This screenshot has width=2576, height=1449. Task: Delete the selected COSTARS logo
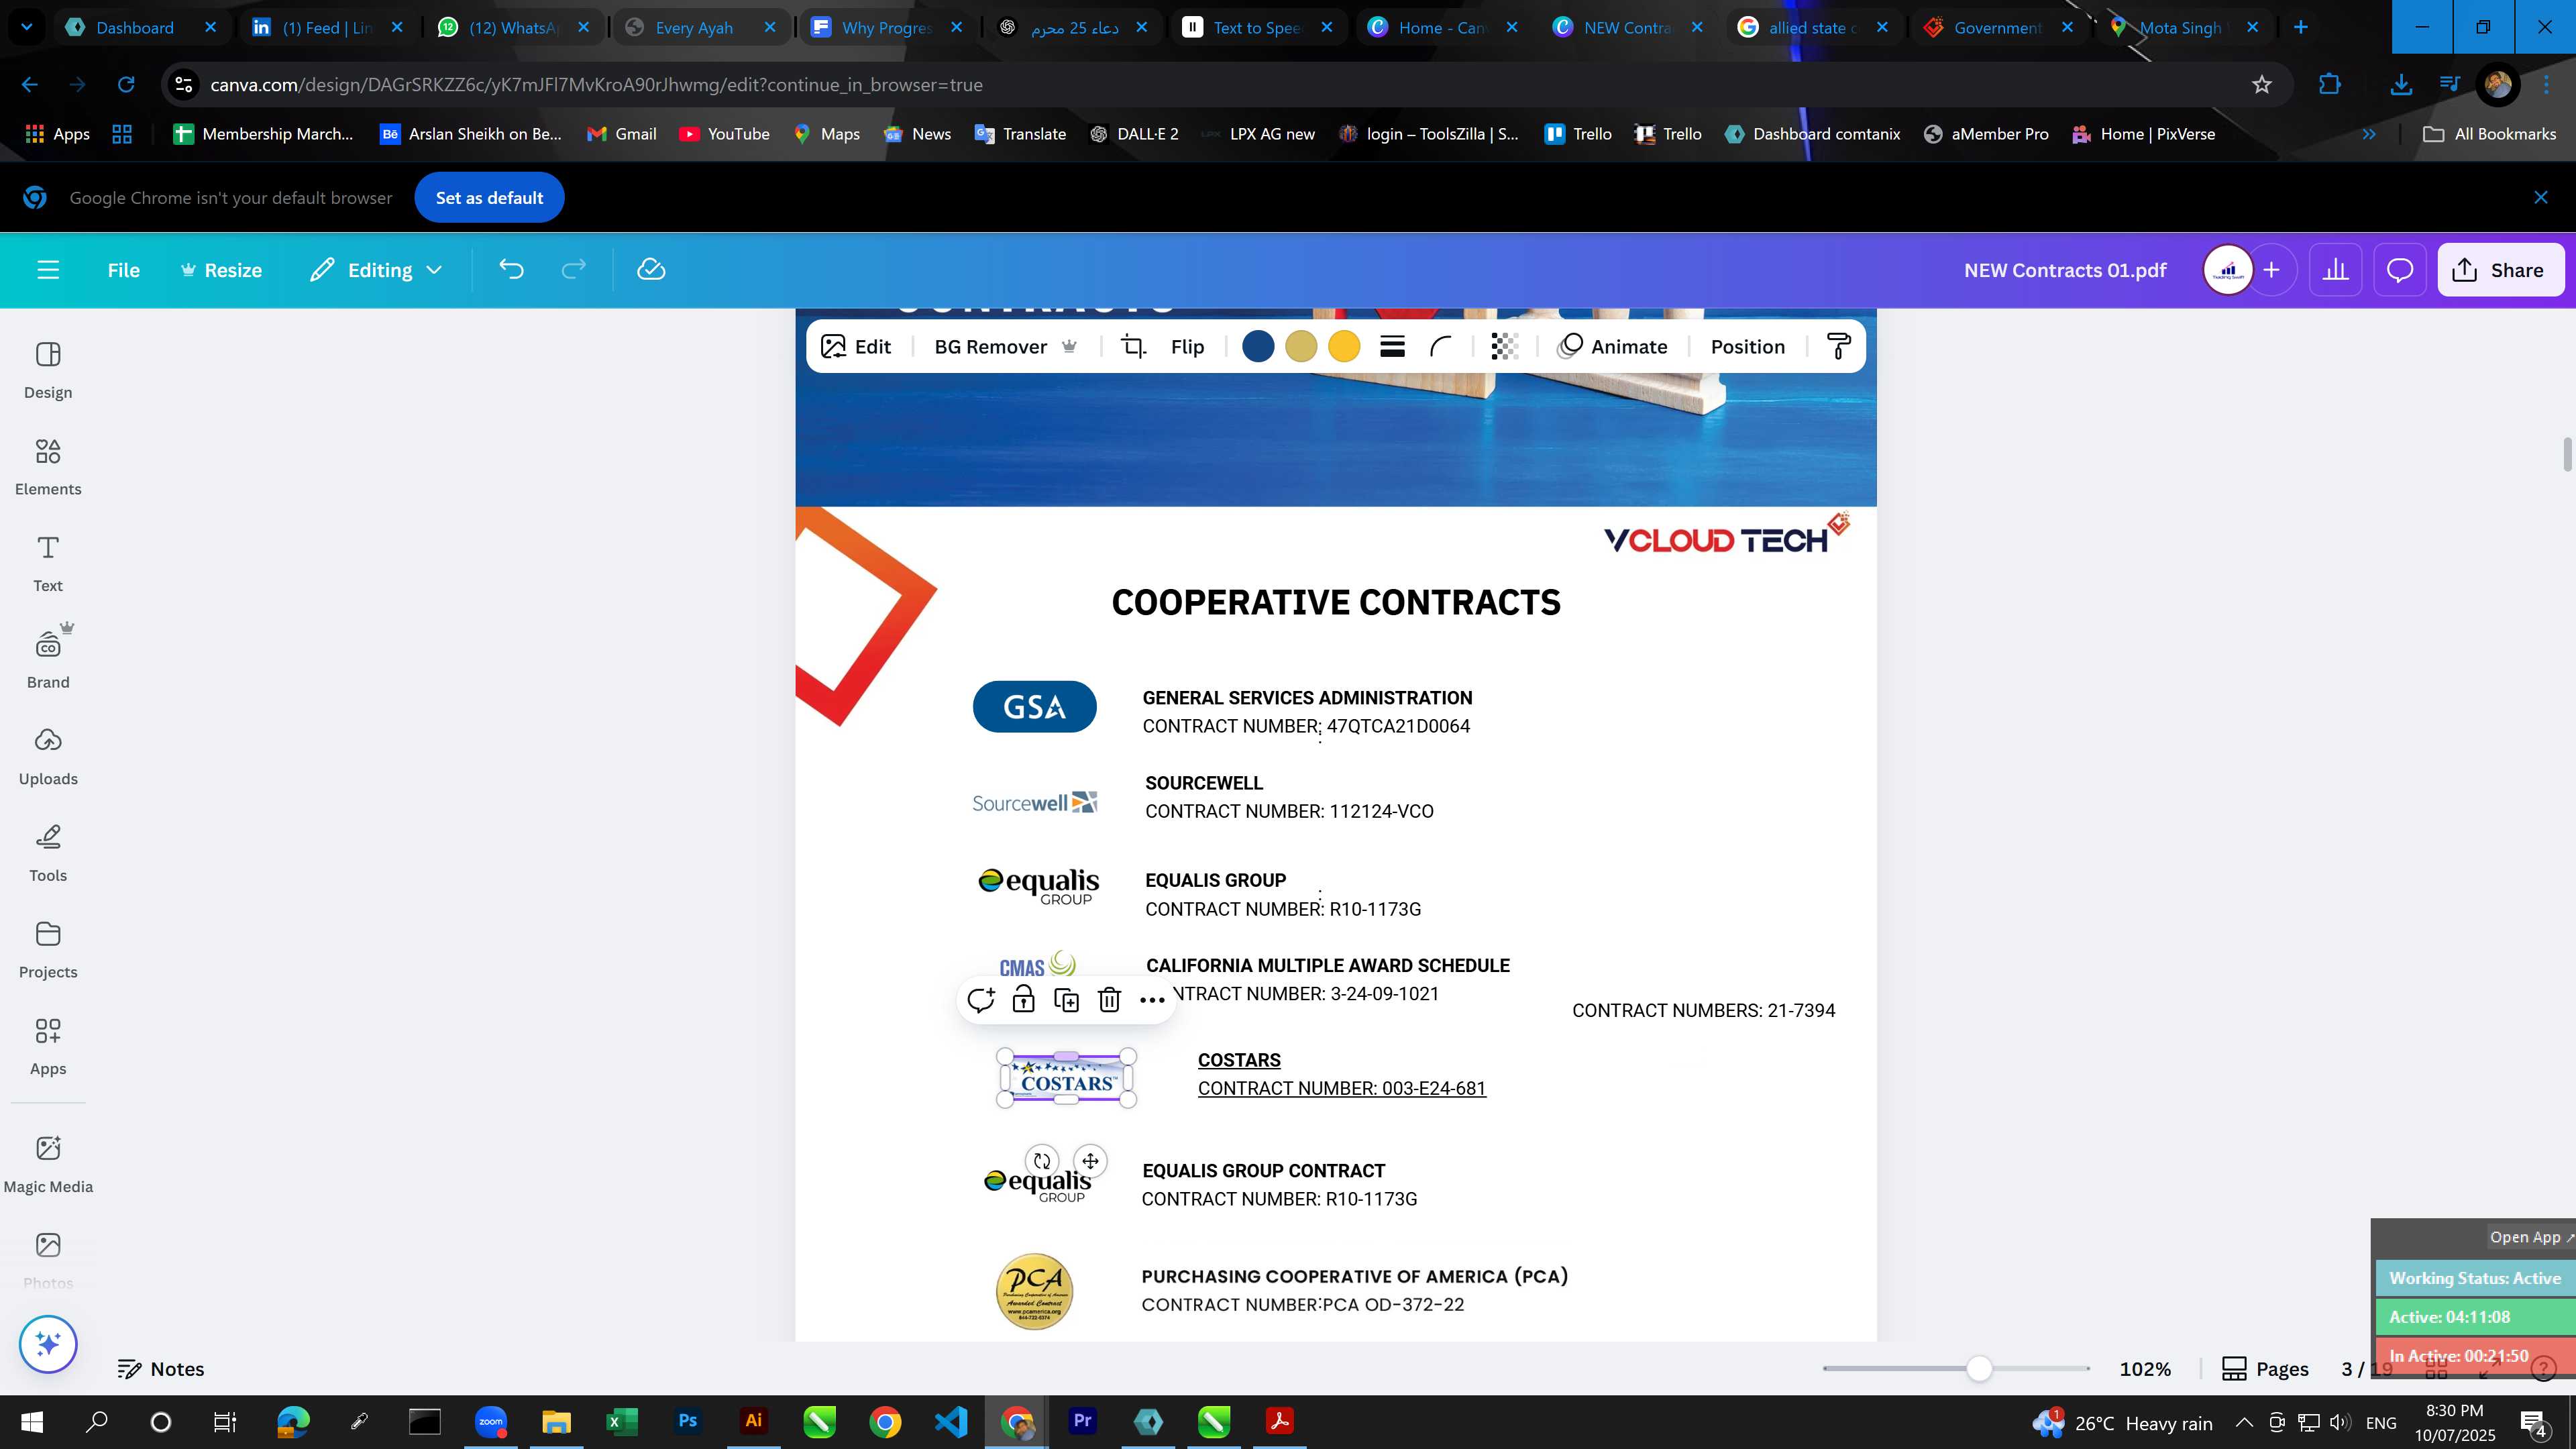point(1109,1000)
